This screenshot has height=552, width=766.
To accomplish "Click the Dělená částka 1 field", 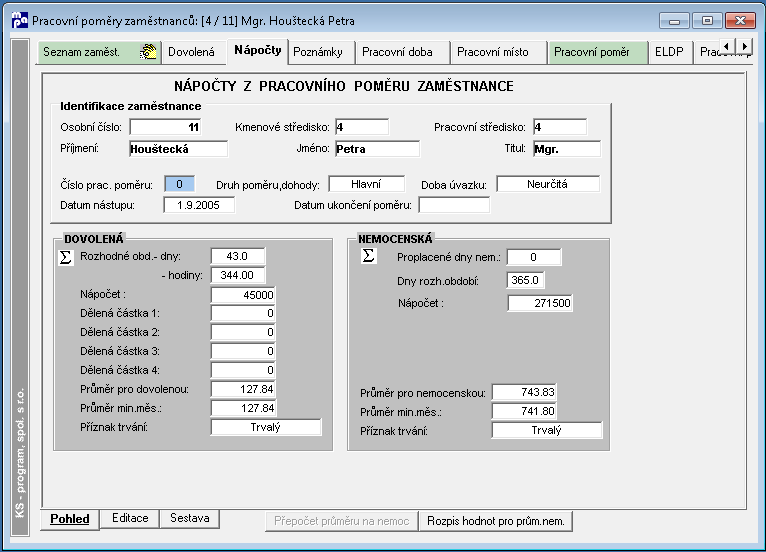I will click(x=243, y=313).
